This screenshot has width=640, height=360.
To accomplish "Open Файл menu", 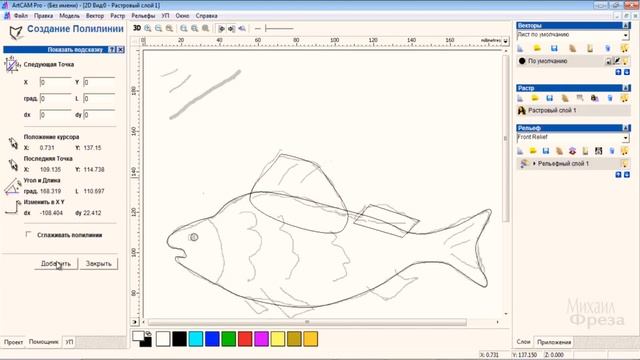I will click(21, 16).
